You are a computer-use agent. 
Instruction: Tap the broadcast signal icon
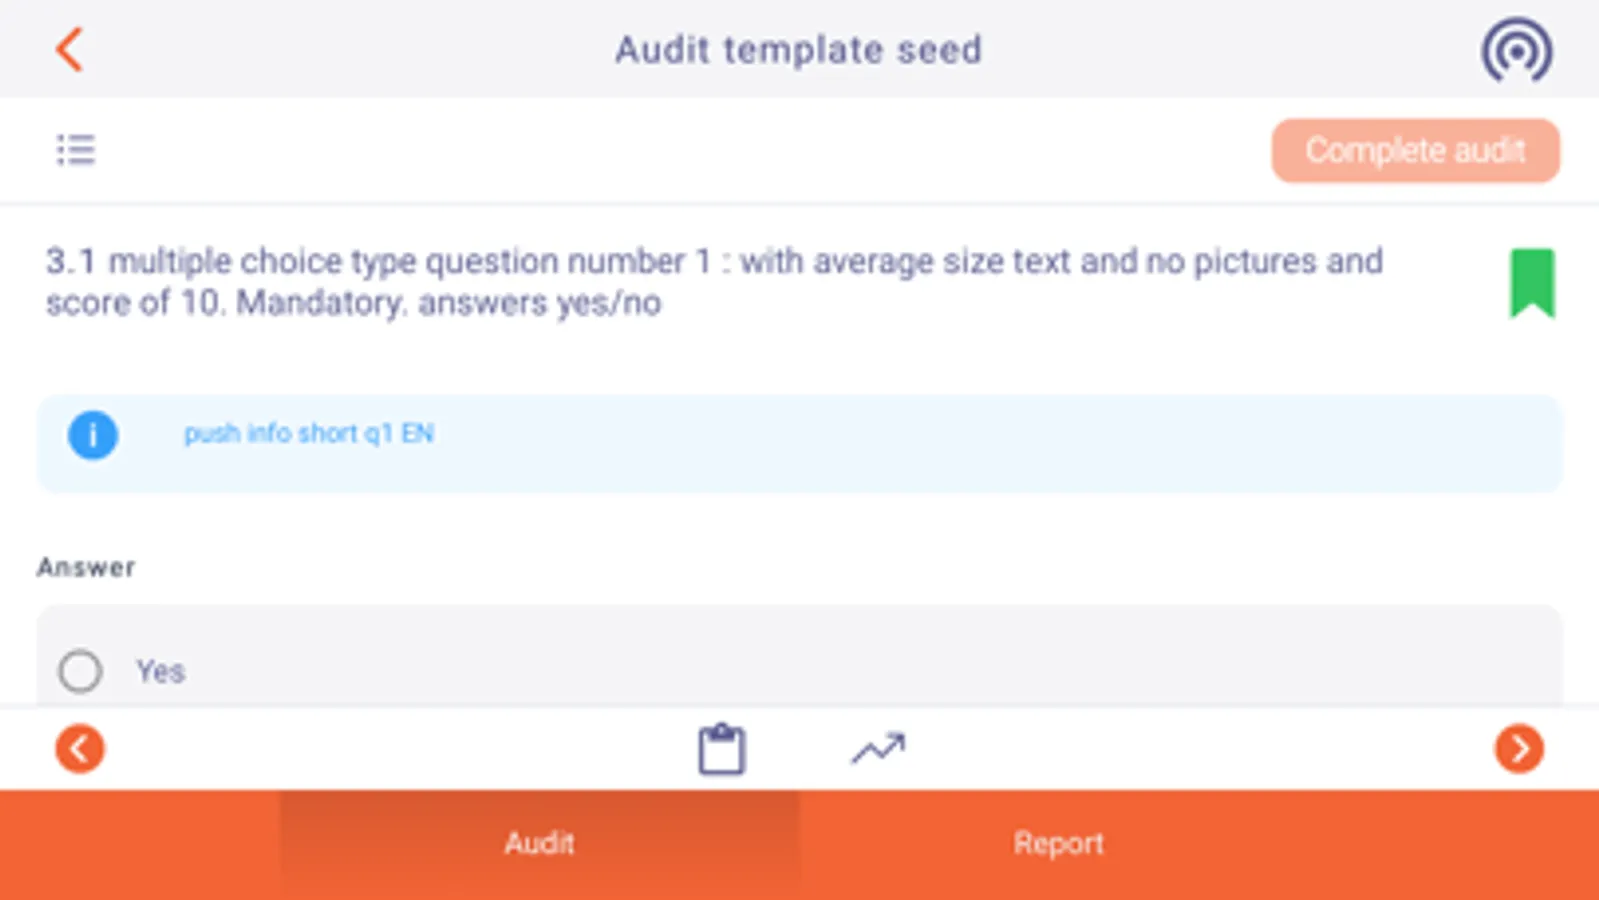tap(1516, 50)
